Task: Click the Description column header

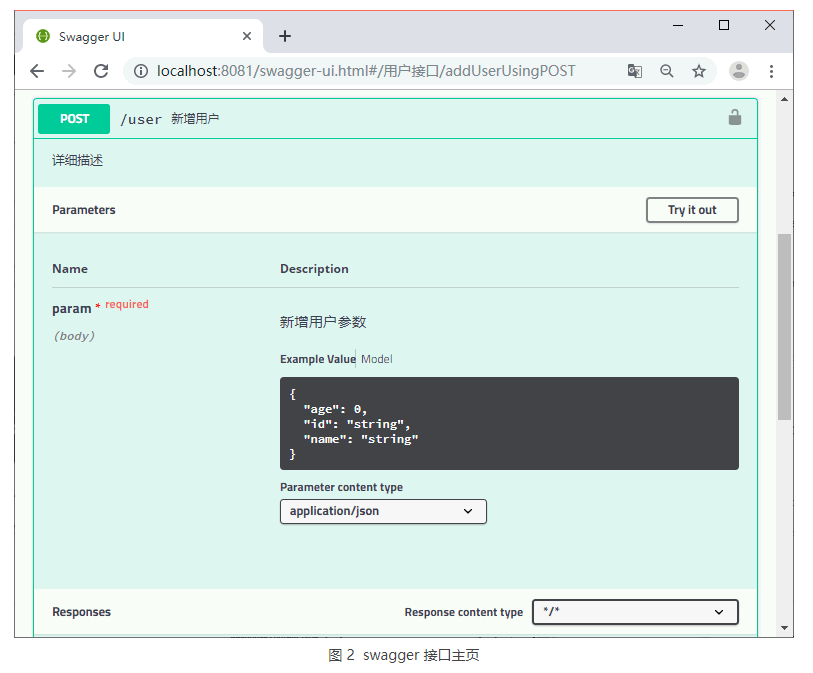Action: coord(314,269)
